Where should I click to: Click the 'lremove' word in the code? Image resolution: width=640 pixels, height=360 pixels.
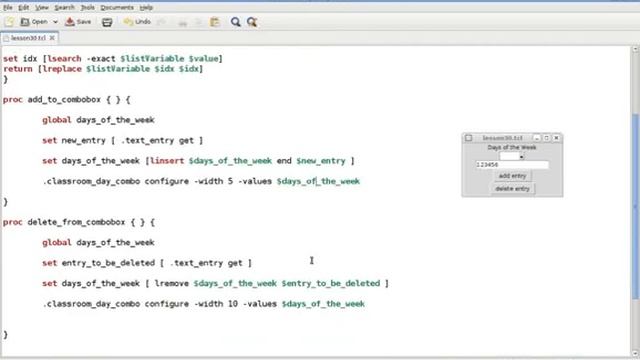click(x=171, y=283)
